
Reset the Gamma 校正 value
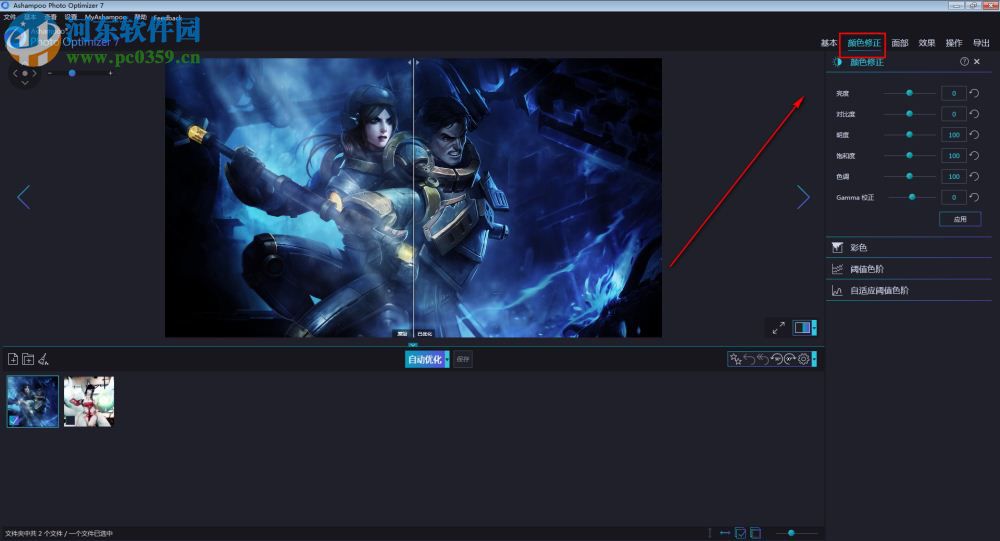click(x=974, y=197)
